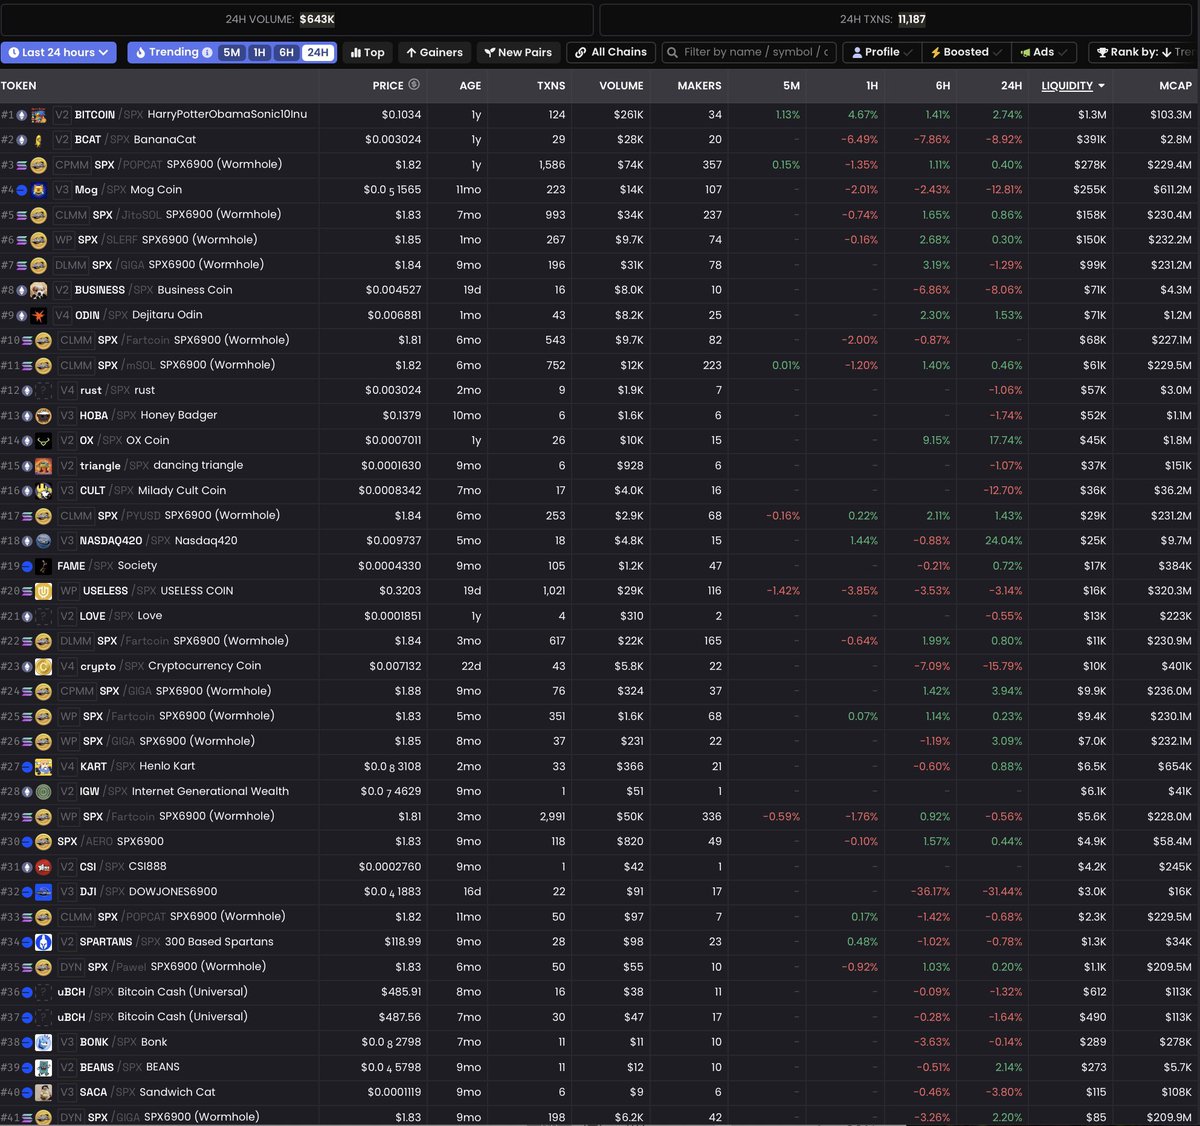Viewport: 1200px width, 1126px height.
Task: Switch to the Top tab
Action: coord(368,52)
